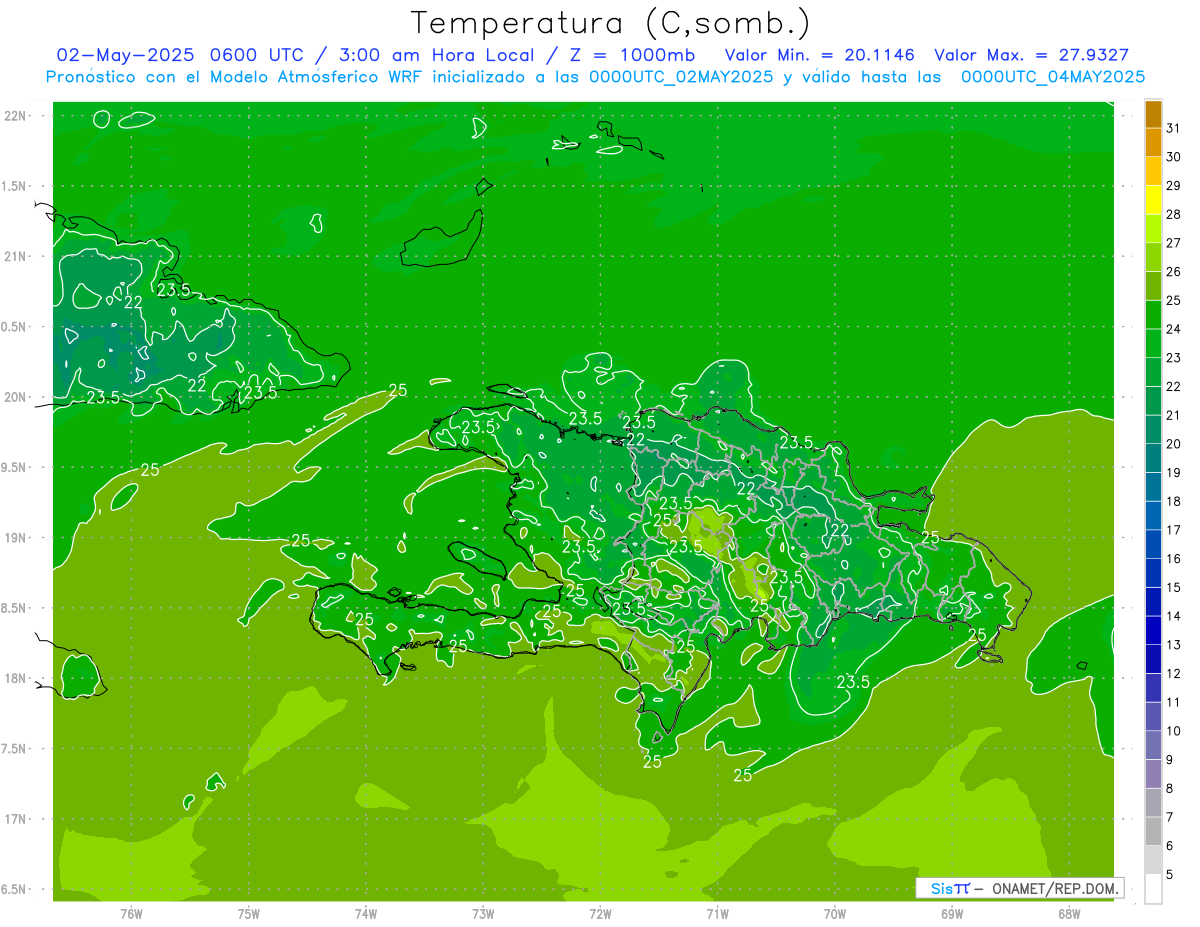Click the title 'Temperatura (C,somb.)'
This screenshot has width=1200, height=927.
(x=610, y=24)
